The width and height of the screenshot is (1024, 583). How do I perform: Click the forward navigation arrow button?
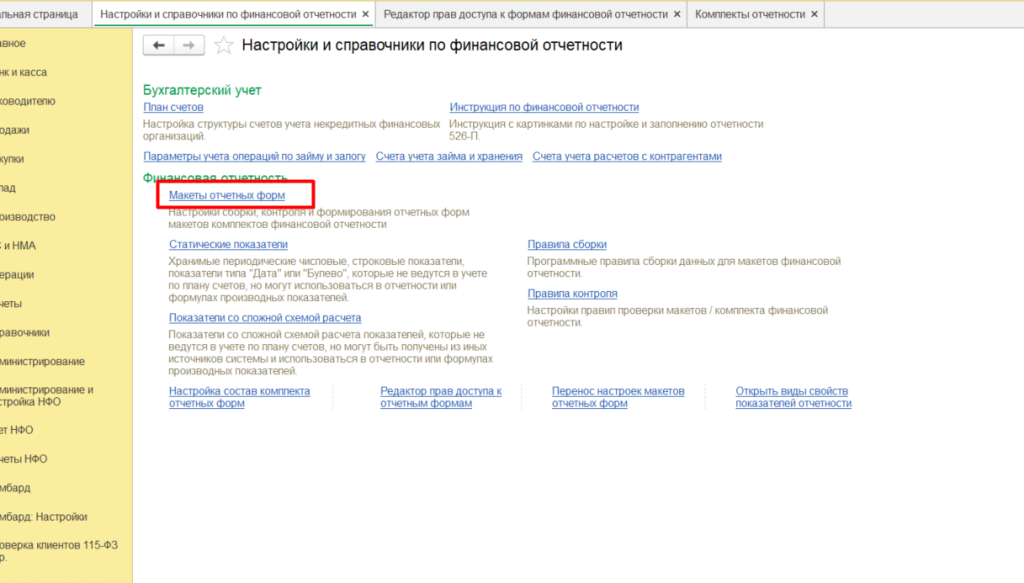click(x=189, y=46)
